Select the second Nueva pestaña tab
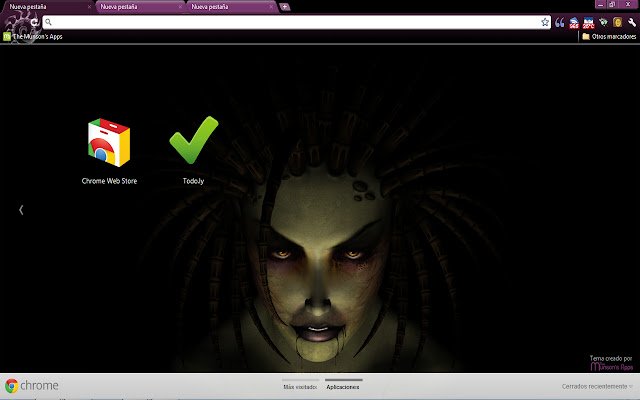The image size is (640, 400). pos(139,7)
